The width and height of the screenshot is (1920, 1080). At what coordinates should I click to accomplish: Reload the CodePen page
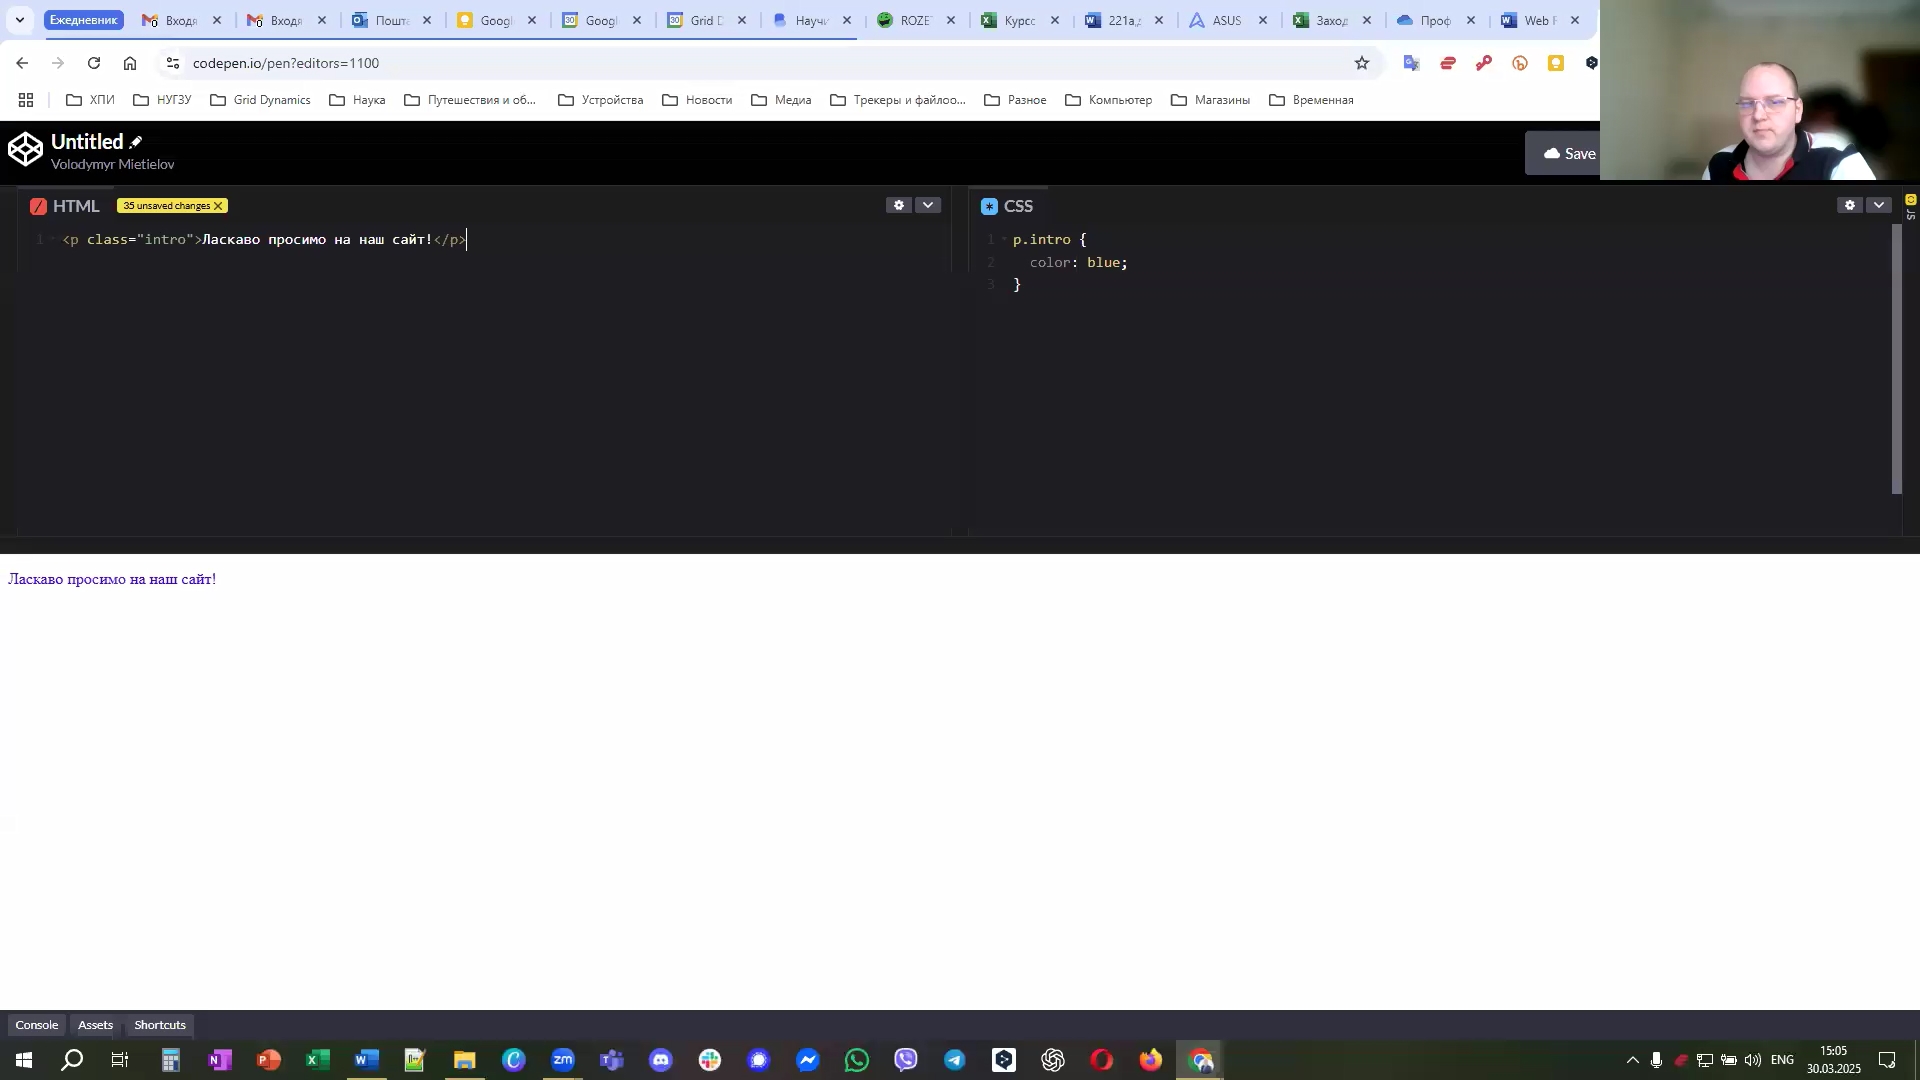pyautogui.click(x=94, y=63)
